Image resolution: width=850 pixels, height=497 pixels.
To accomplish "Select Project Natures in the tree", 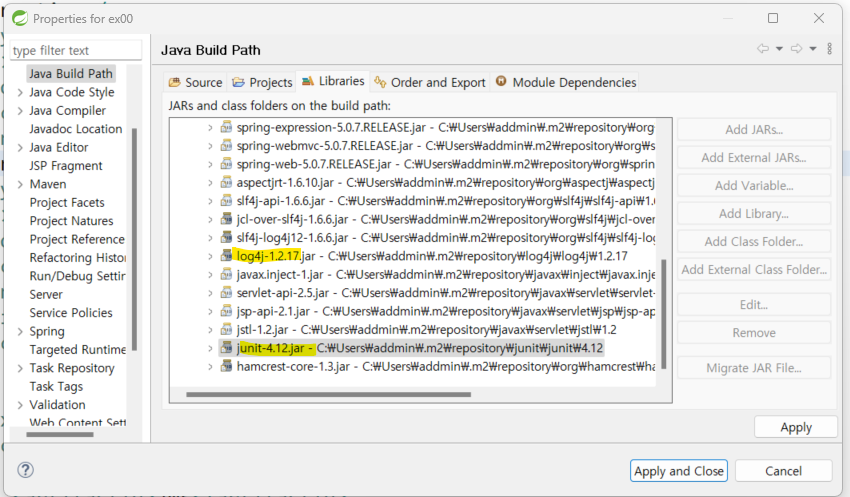I will [x=71, y=221].
